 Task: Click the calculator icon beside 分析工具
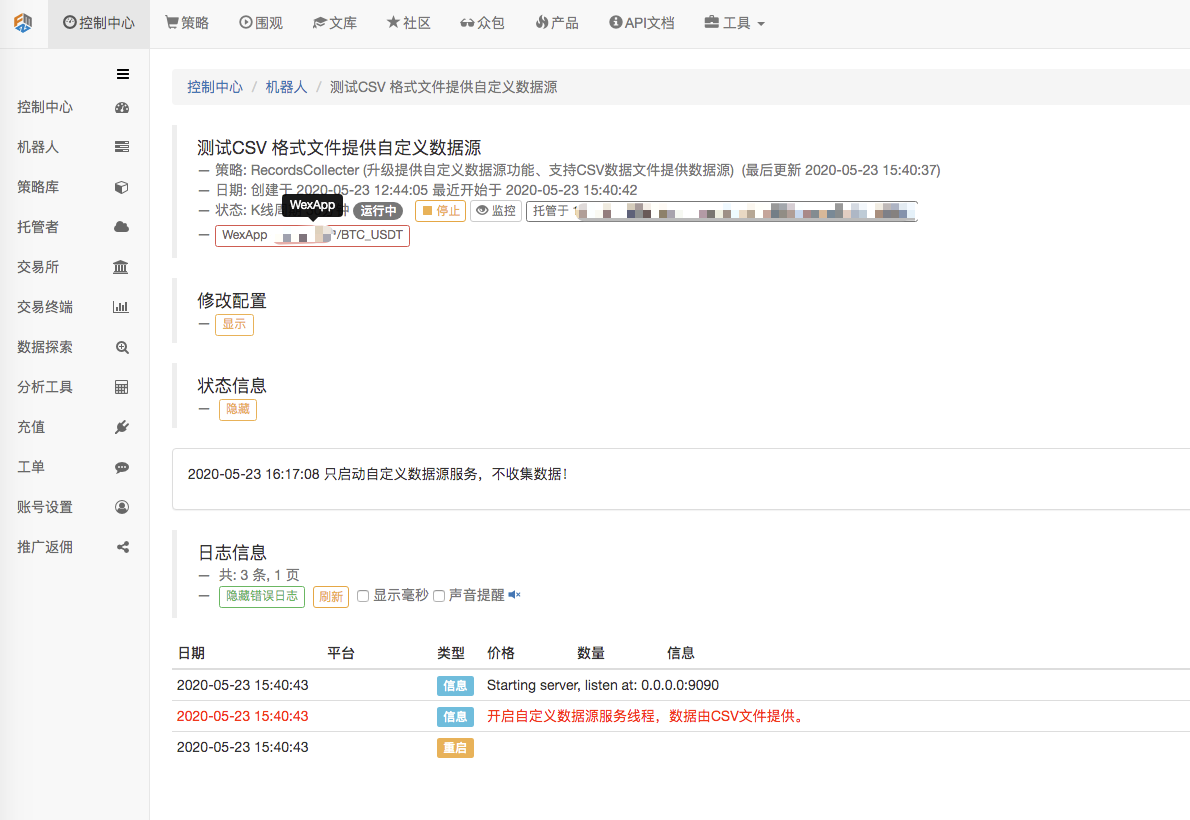coord(122,387)
